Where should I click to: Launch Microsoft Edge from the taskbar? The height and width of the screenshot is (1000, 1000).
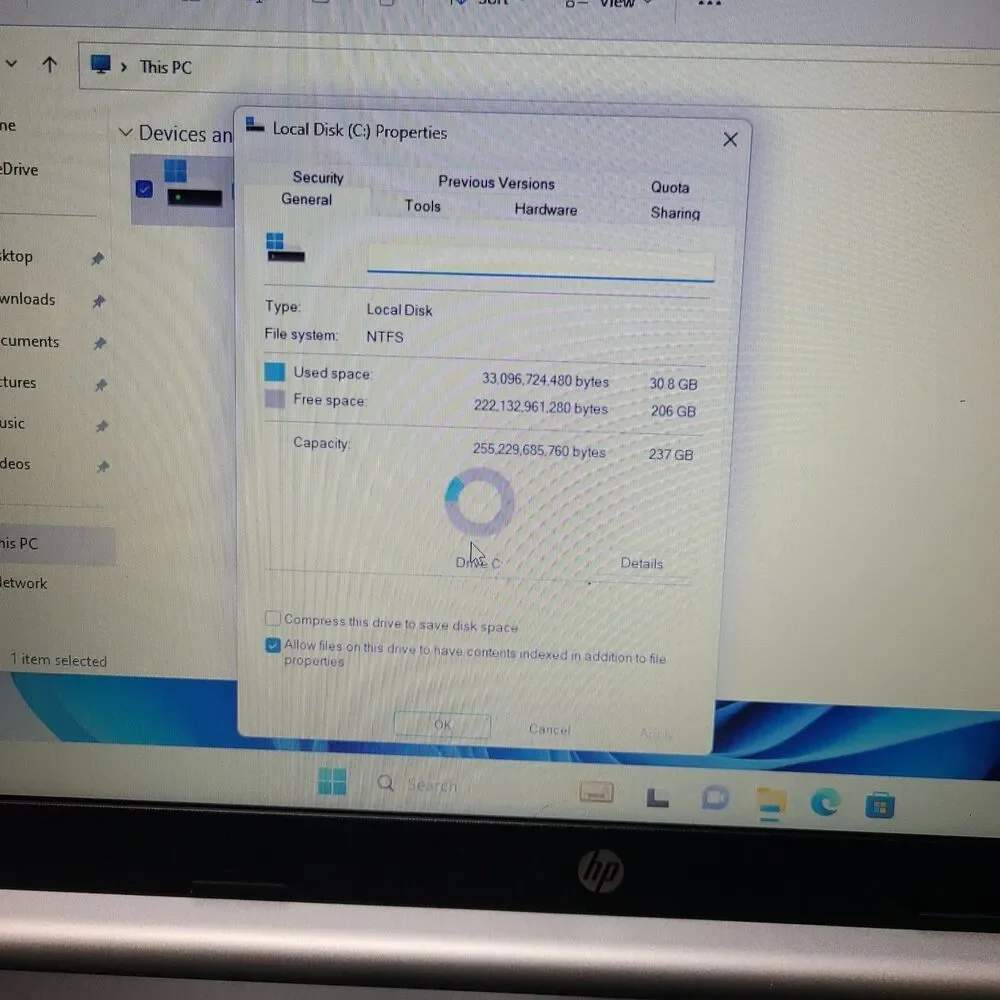[825, 802]
